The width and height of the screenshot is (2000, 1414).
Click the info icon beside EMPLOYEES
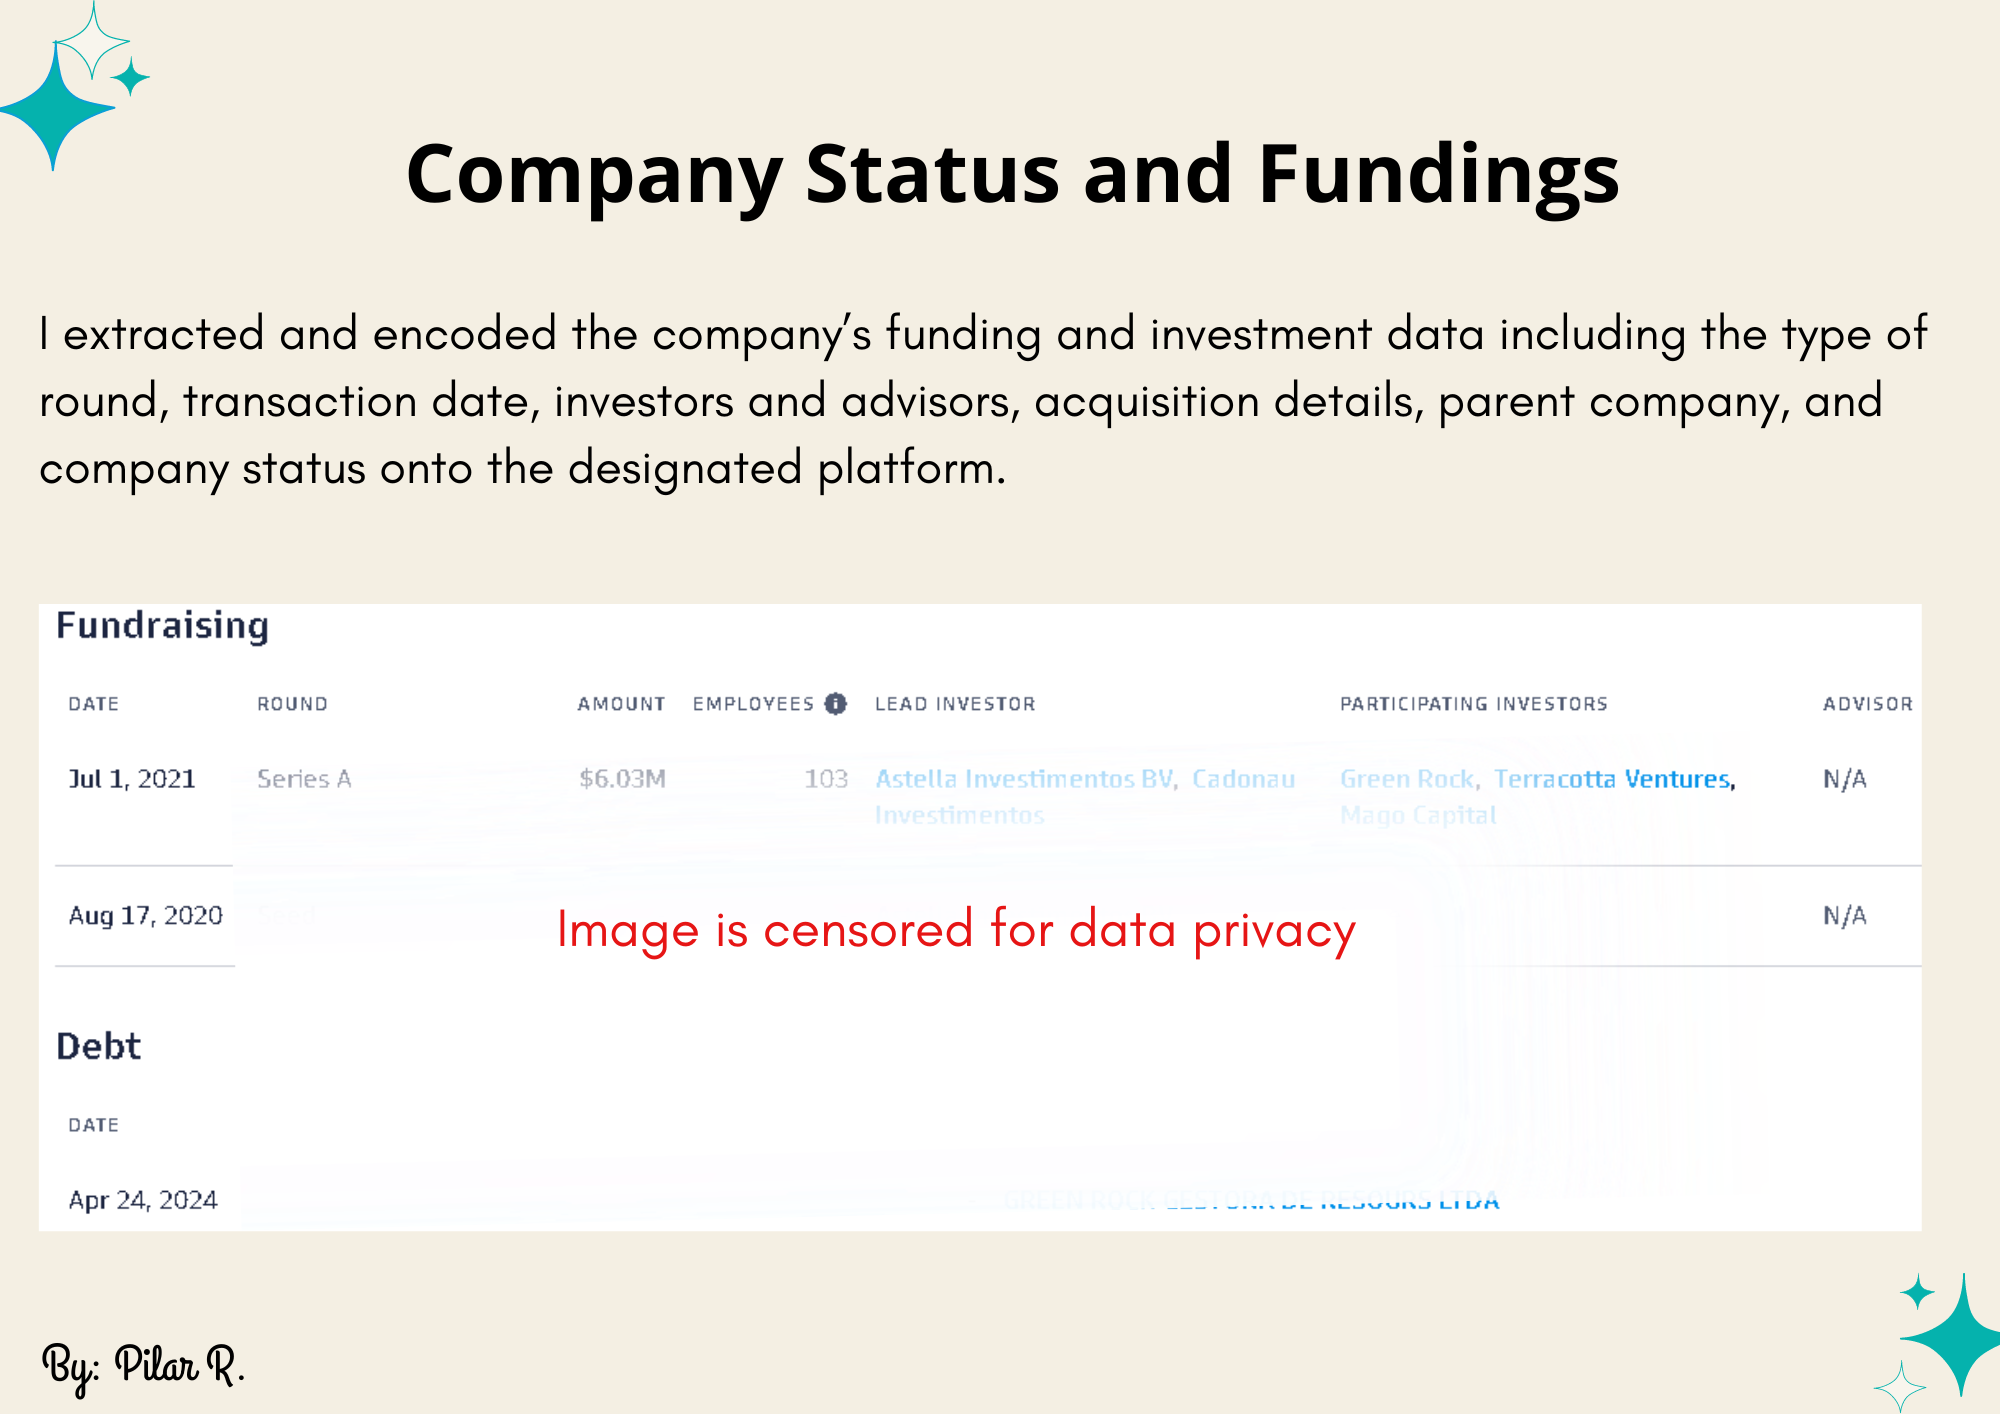835,704
